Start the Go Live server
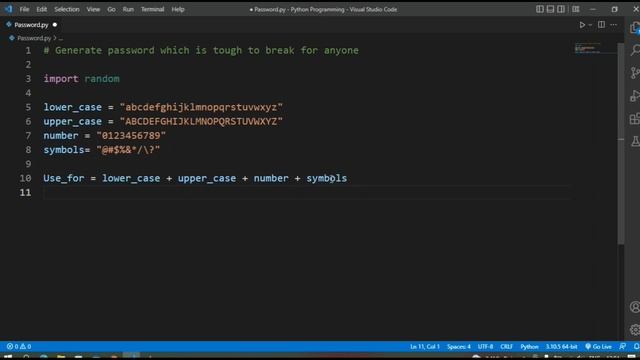The image size is (640, 360). tap(598, 347)
